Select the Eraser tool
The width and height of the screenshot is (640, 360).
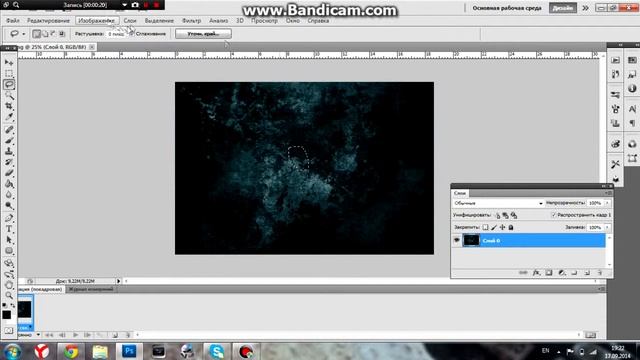[9, 173]
